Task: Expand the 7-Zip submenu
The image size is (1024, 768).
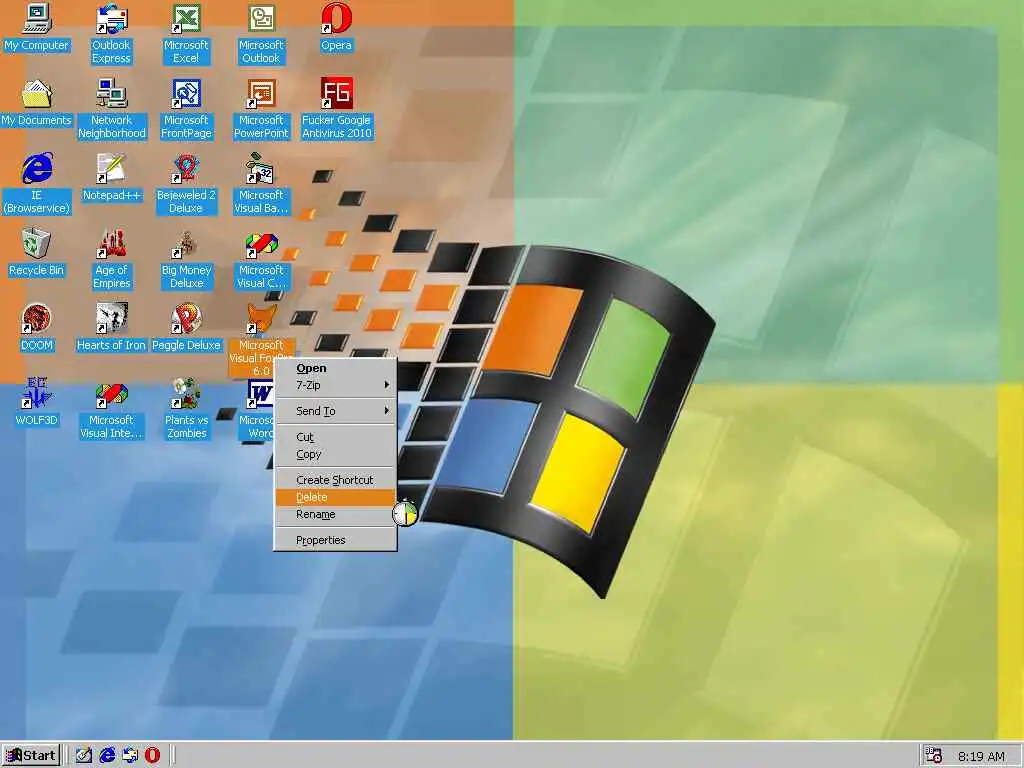Action: (x=335, y=385)
